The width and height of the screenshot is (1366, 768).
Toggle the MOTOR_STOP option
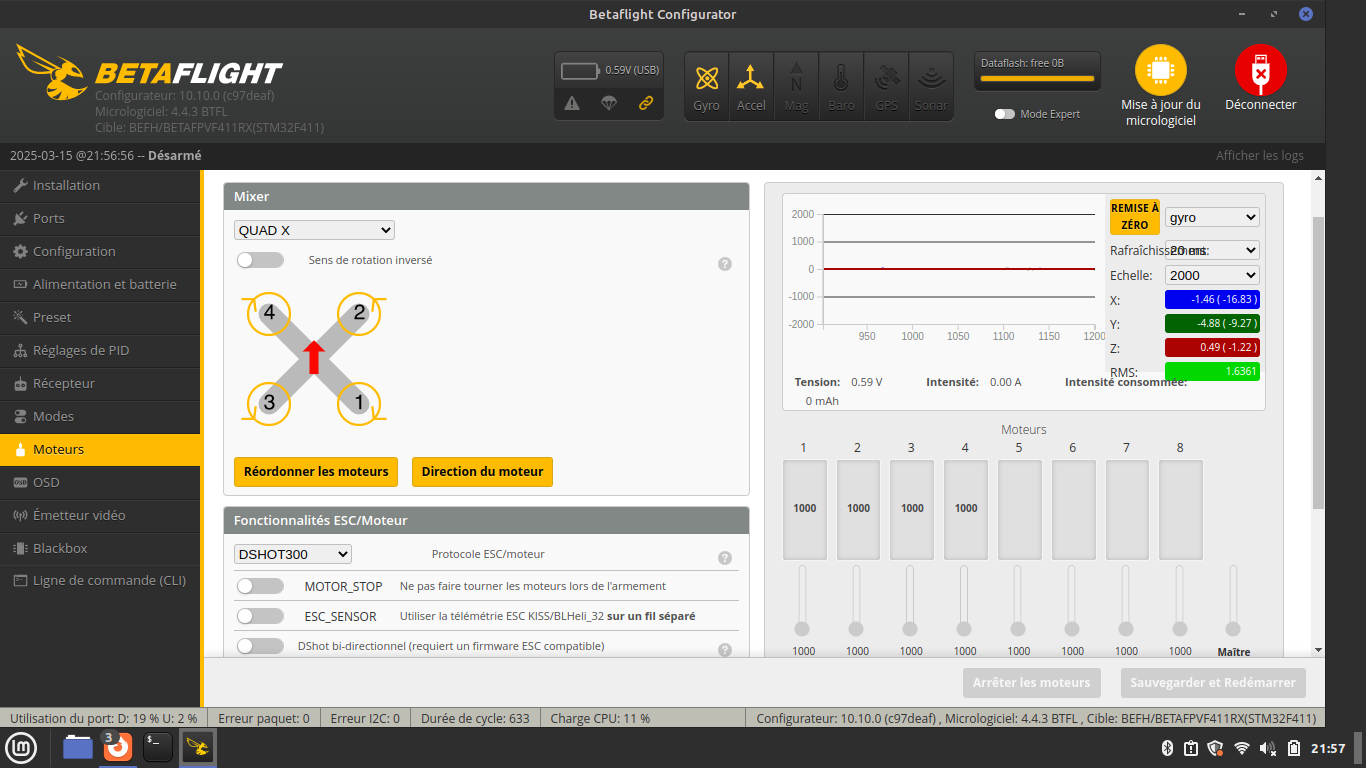260,586
